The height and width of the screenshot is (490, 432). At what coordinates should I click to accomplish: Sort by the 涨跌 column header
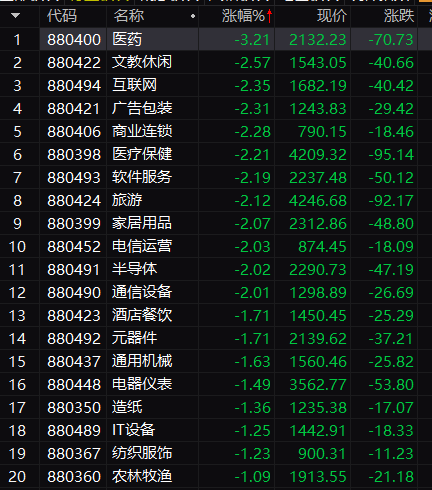[399, 16]
